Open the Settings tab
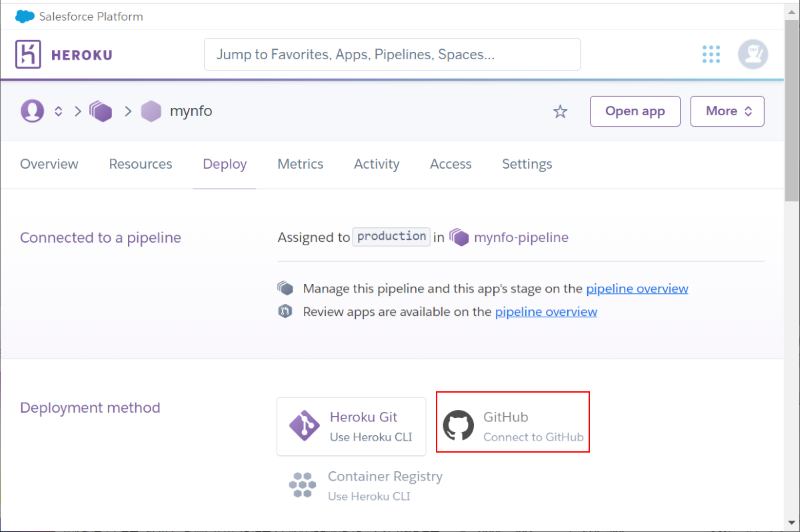 527,164
